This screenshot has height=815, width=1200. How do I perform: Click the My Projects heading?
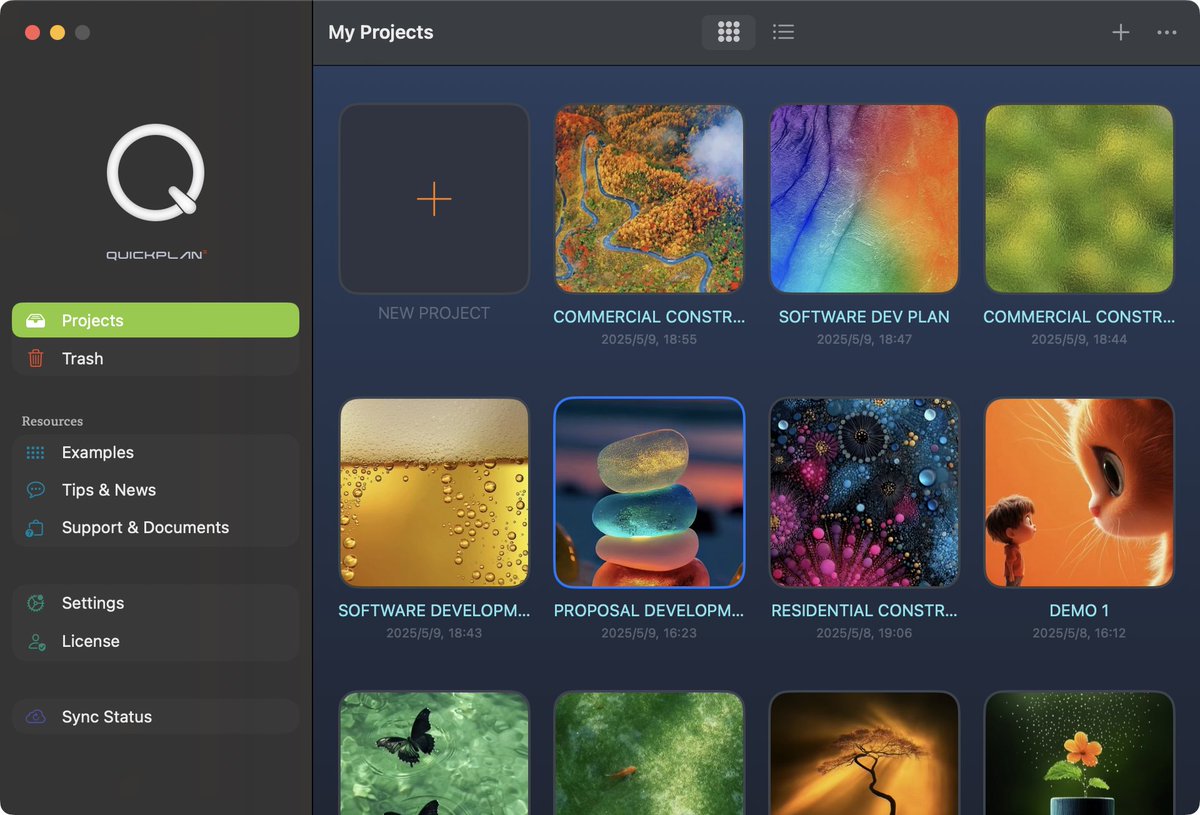(x=381, y=32)
